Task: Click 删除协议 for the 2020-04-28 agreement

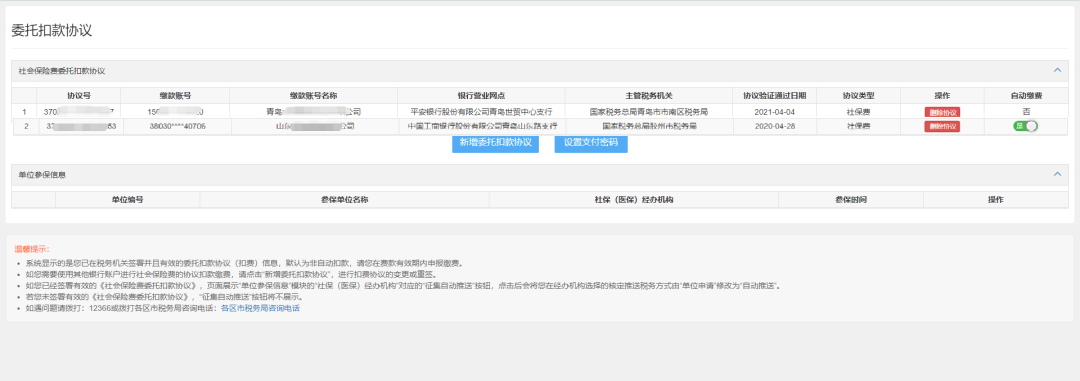Action: click(942, 127)
